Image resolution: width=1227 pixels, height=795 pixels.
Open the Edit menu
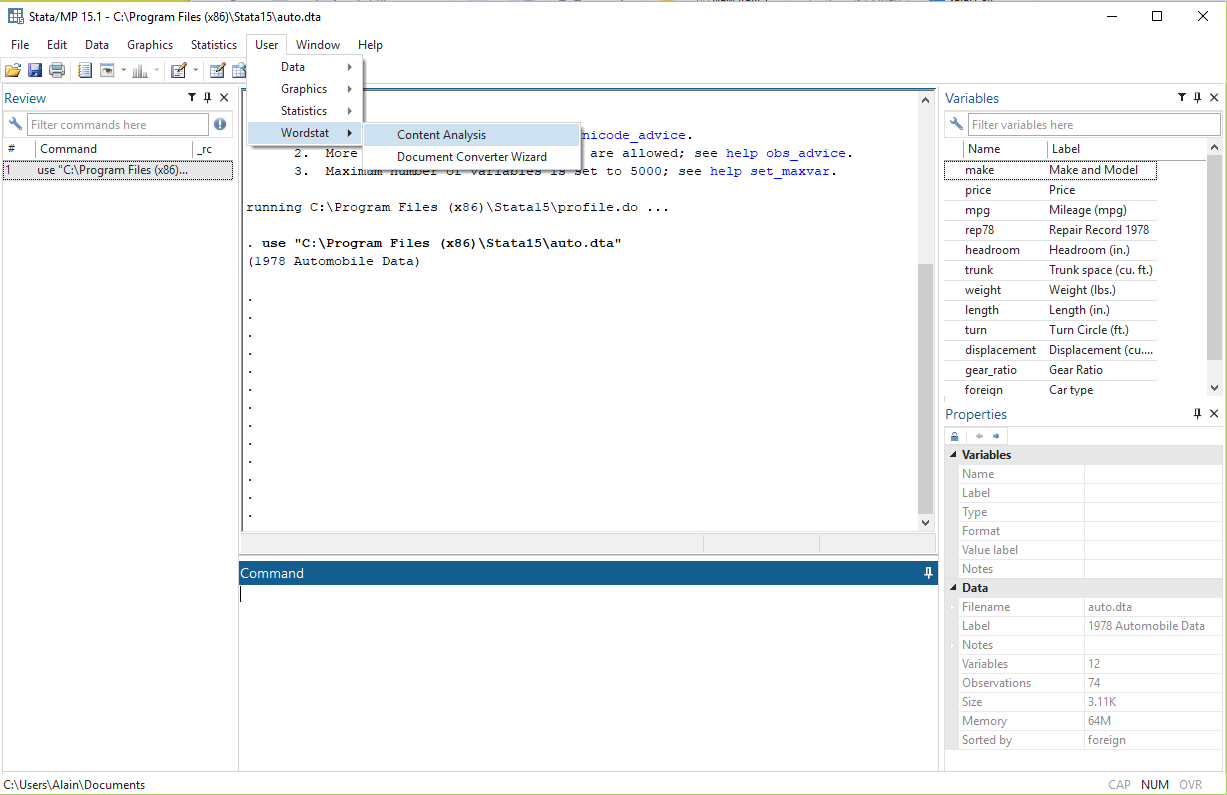[x=57, y=45]
